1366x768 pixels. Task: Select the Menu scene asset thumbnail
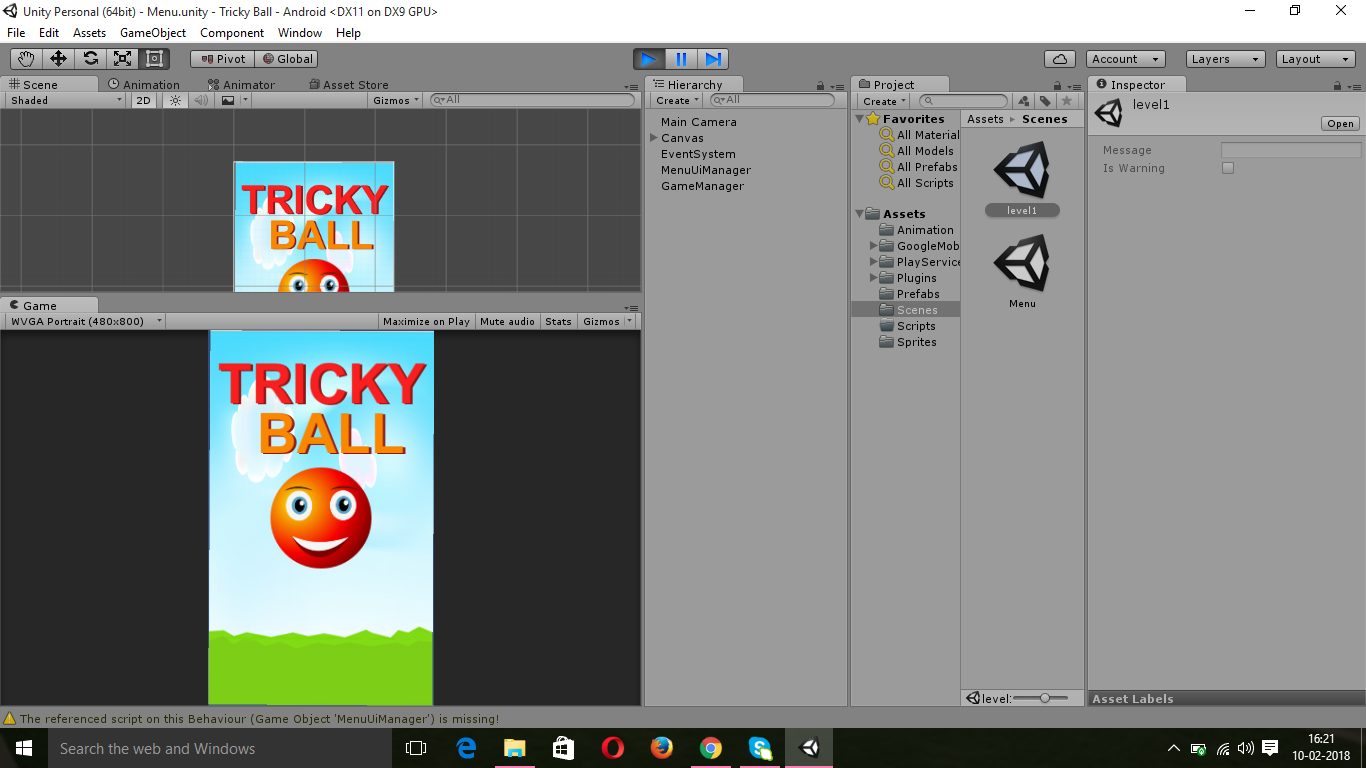tap(1021, 263)
